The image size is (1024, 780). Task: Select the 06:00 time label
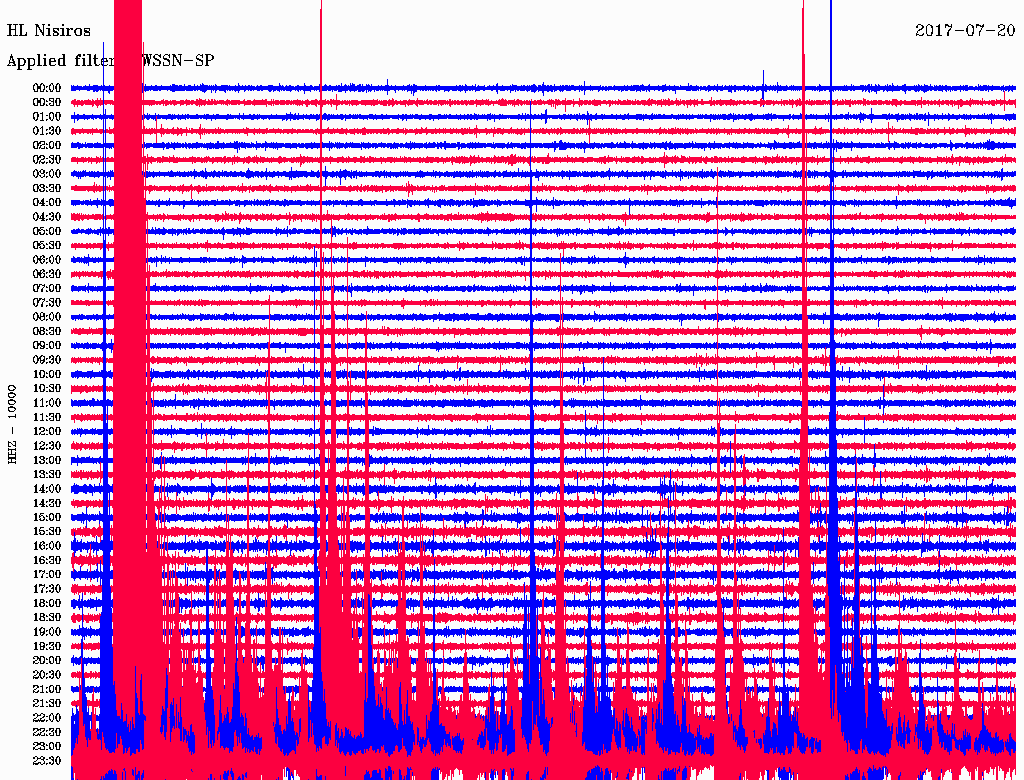coord(47,259)
